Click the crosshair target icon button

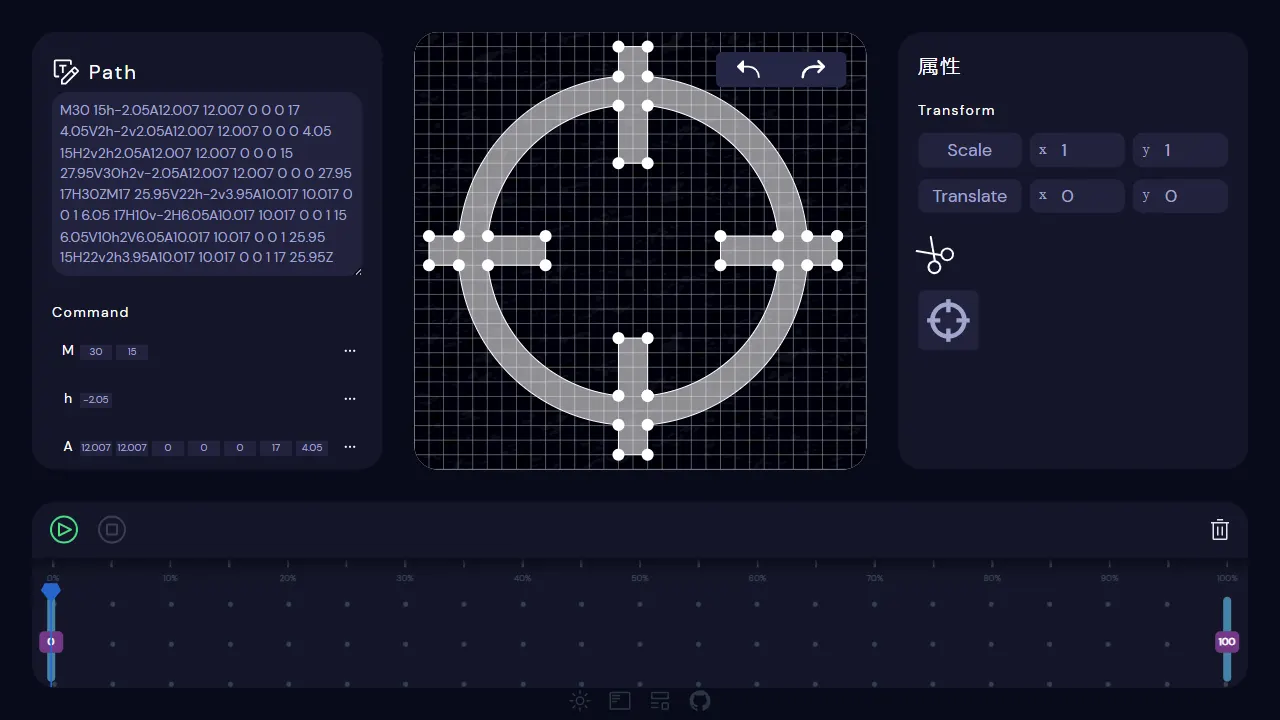pos(948,321)
